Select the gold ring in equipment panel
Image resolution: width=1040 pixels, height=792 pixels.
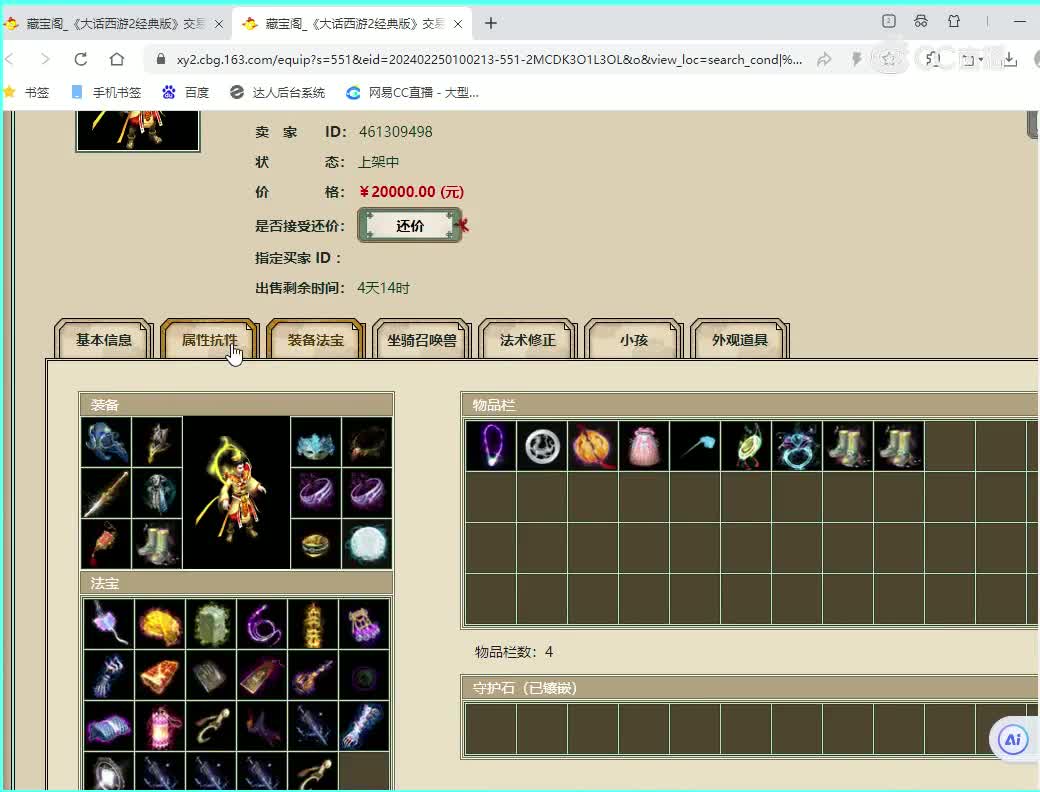pyautogui.click(x=316, y=544)
